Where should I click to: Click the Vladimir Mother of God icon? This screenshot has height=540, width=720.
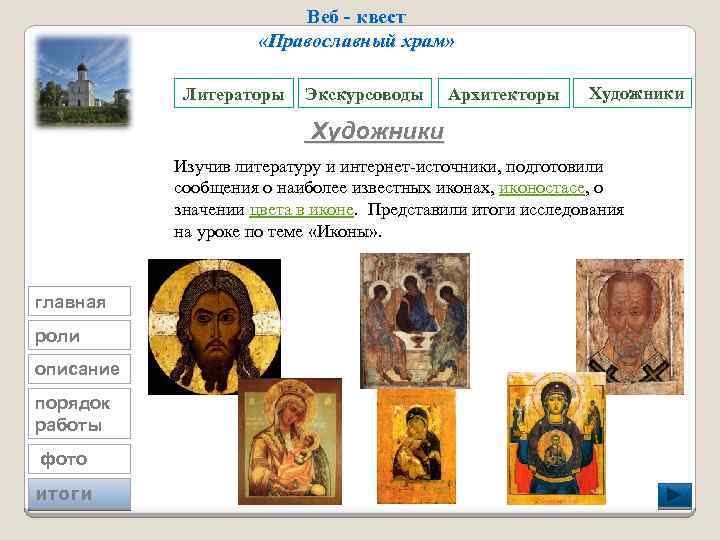click(416, 446)
